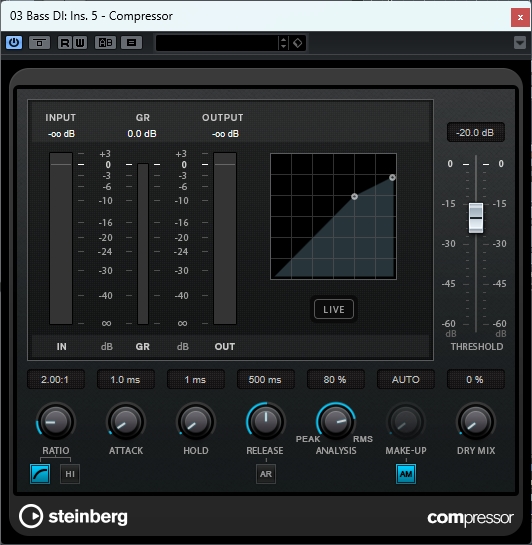Screen dimensions: 532x545
Task: Click the threshold point on the compression curve
Action: click(x=354, y=196)
